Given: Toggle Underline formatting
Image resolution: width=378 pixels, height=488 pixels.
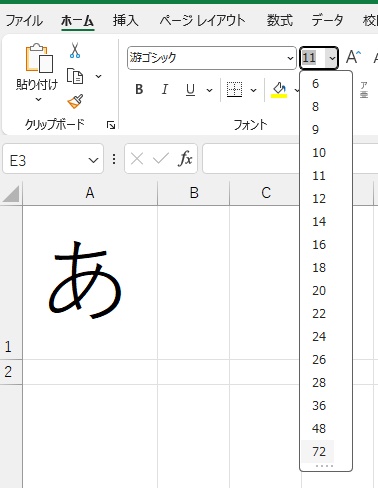Looking at the screenshot, I should [x=190, y=89].
